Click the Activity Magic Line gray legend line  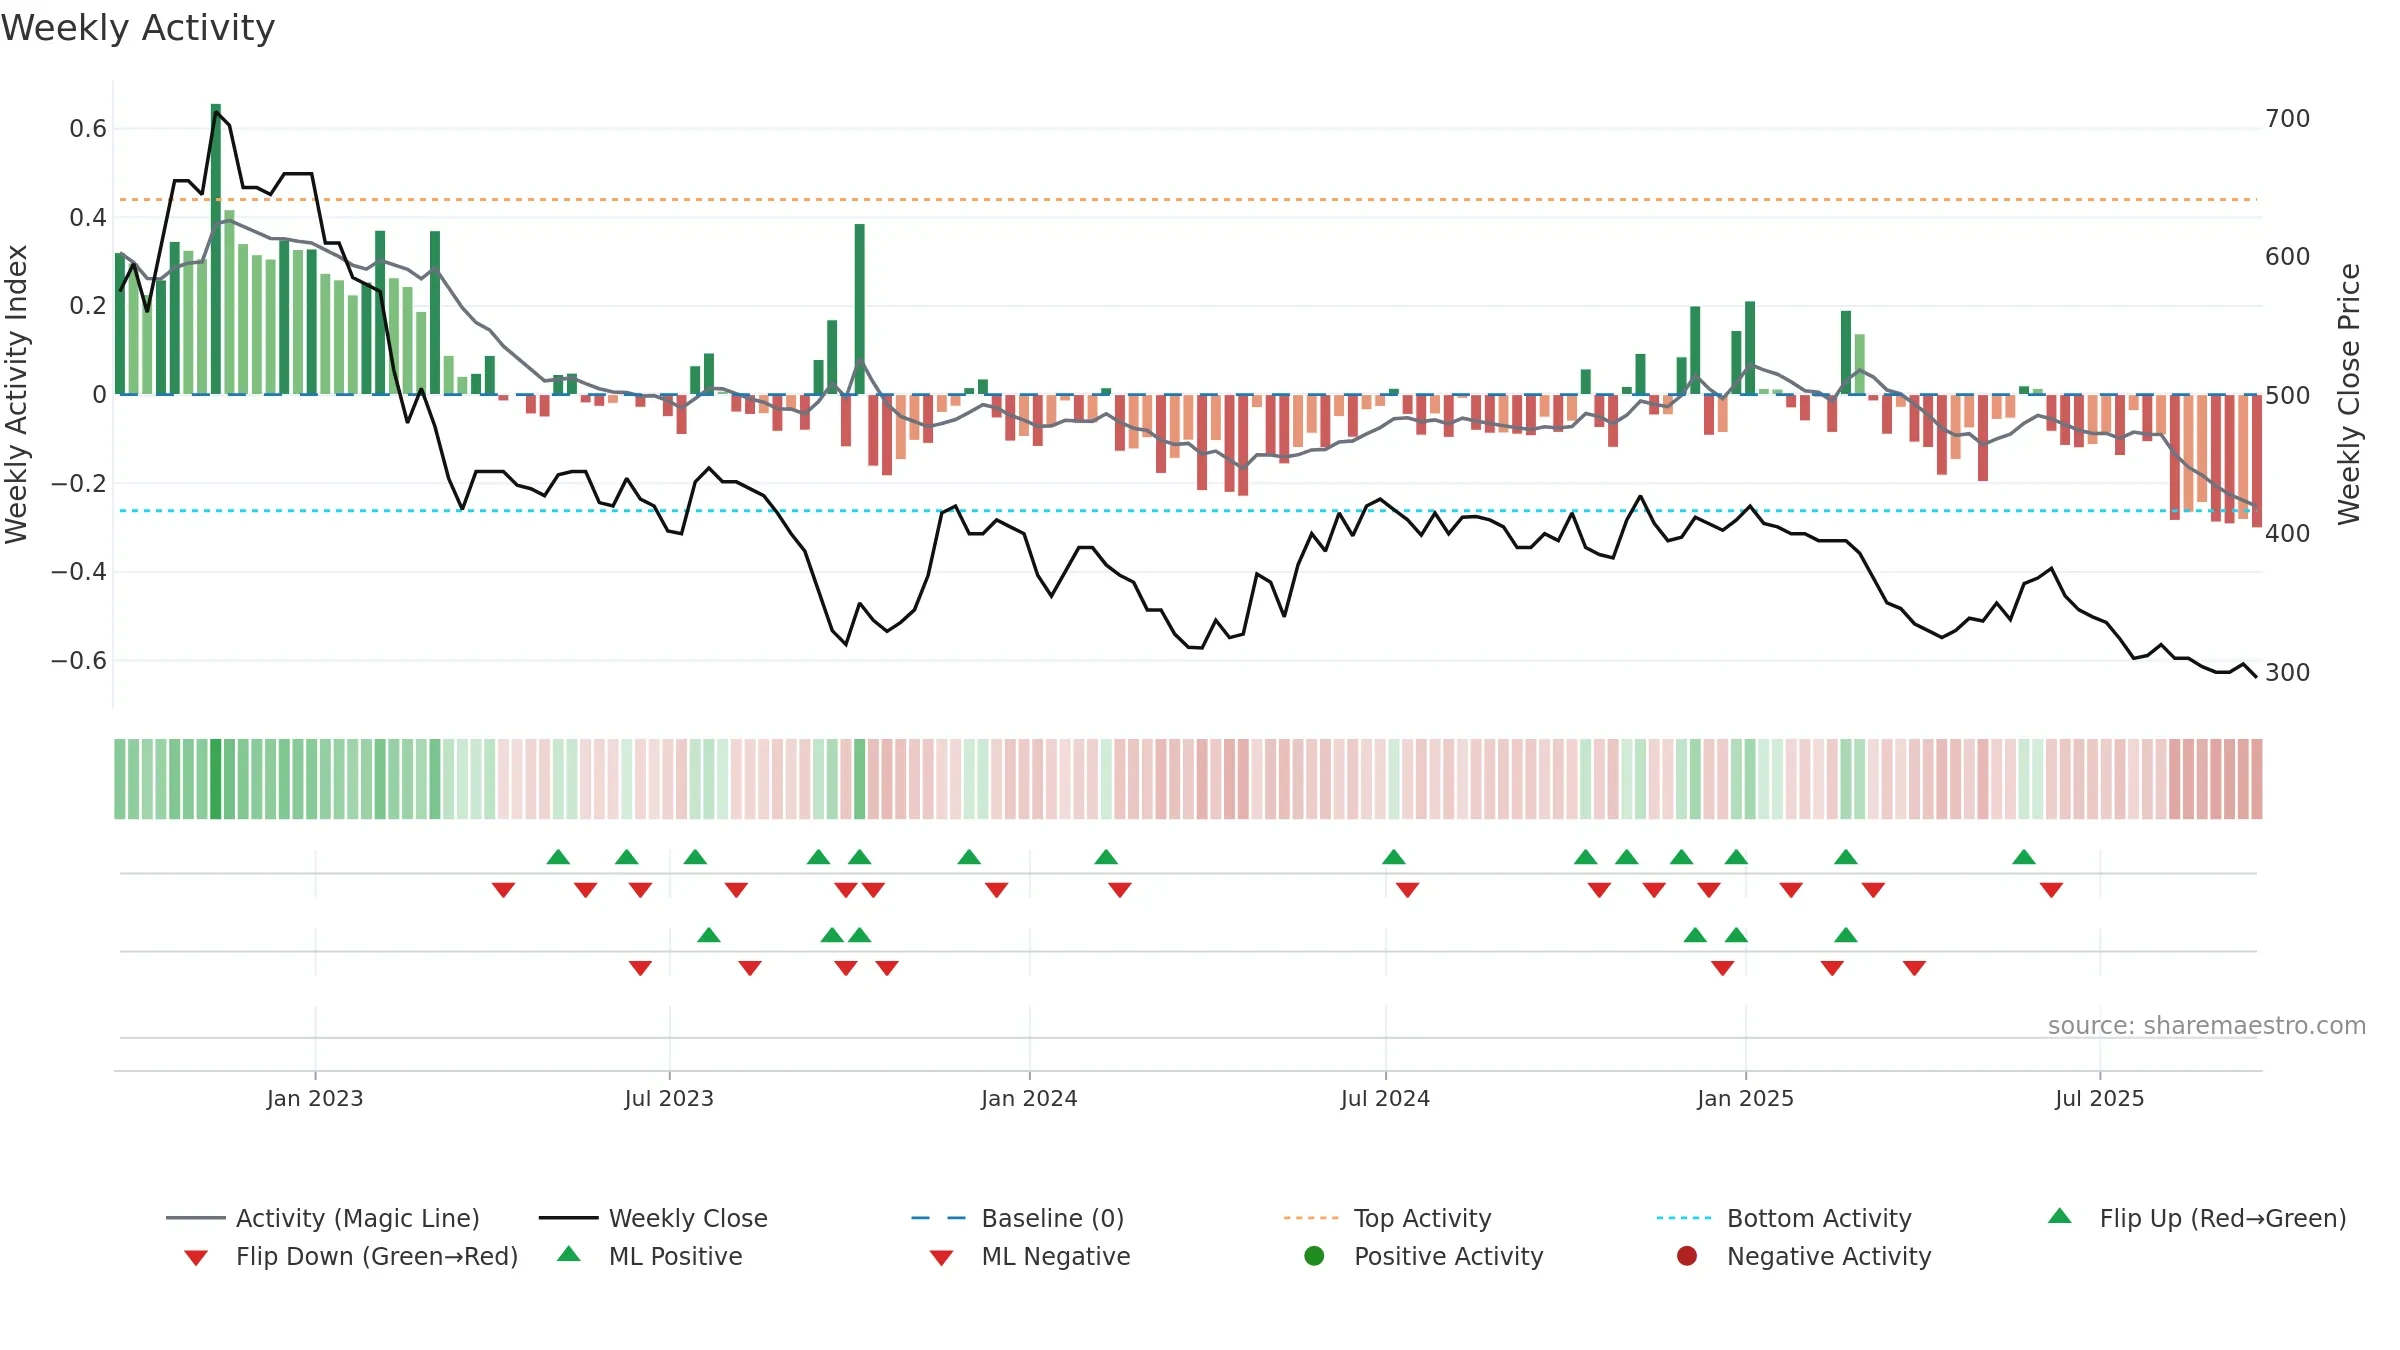click(195, 1218)
